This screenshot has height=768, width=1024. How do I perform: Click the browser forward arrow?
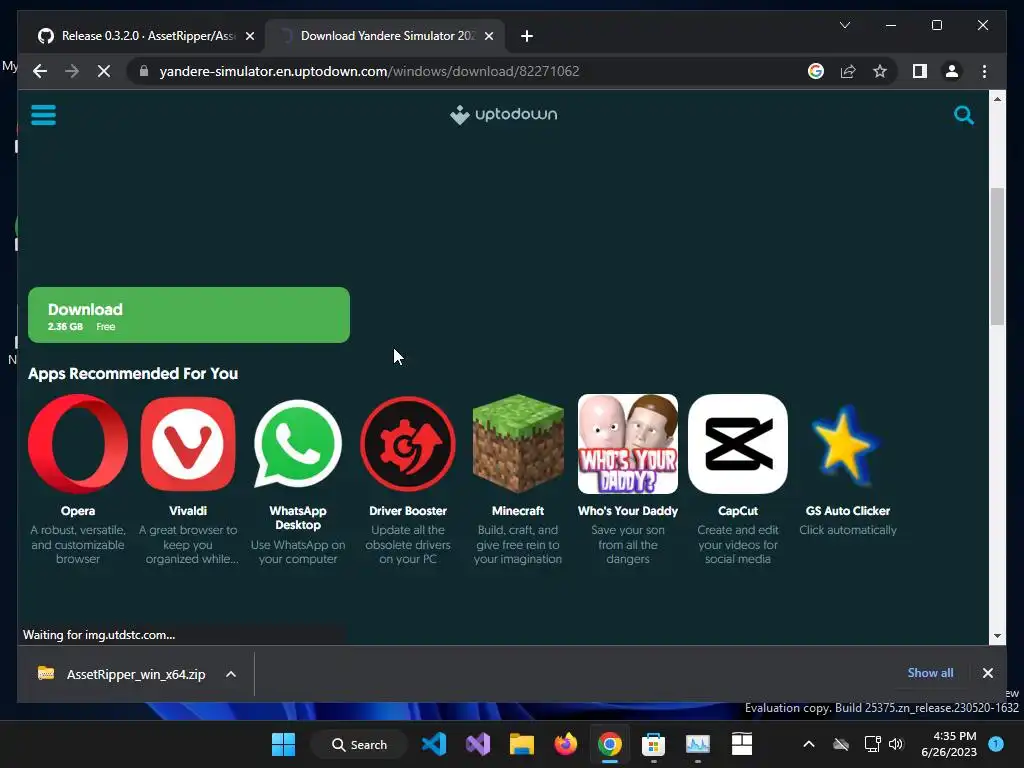(72, 71)
